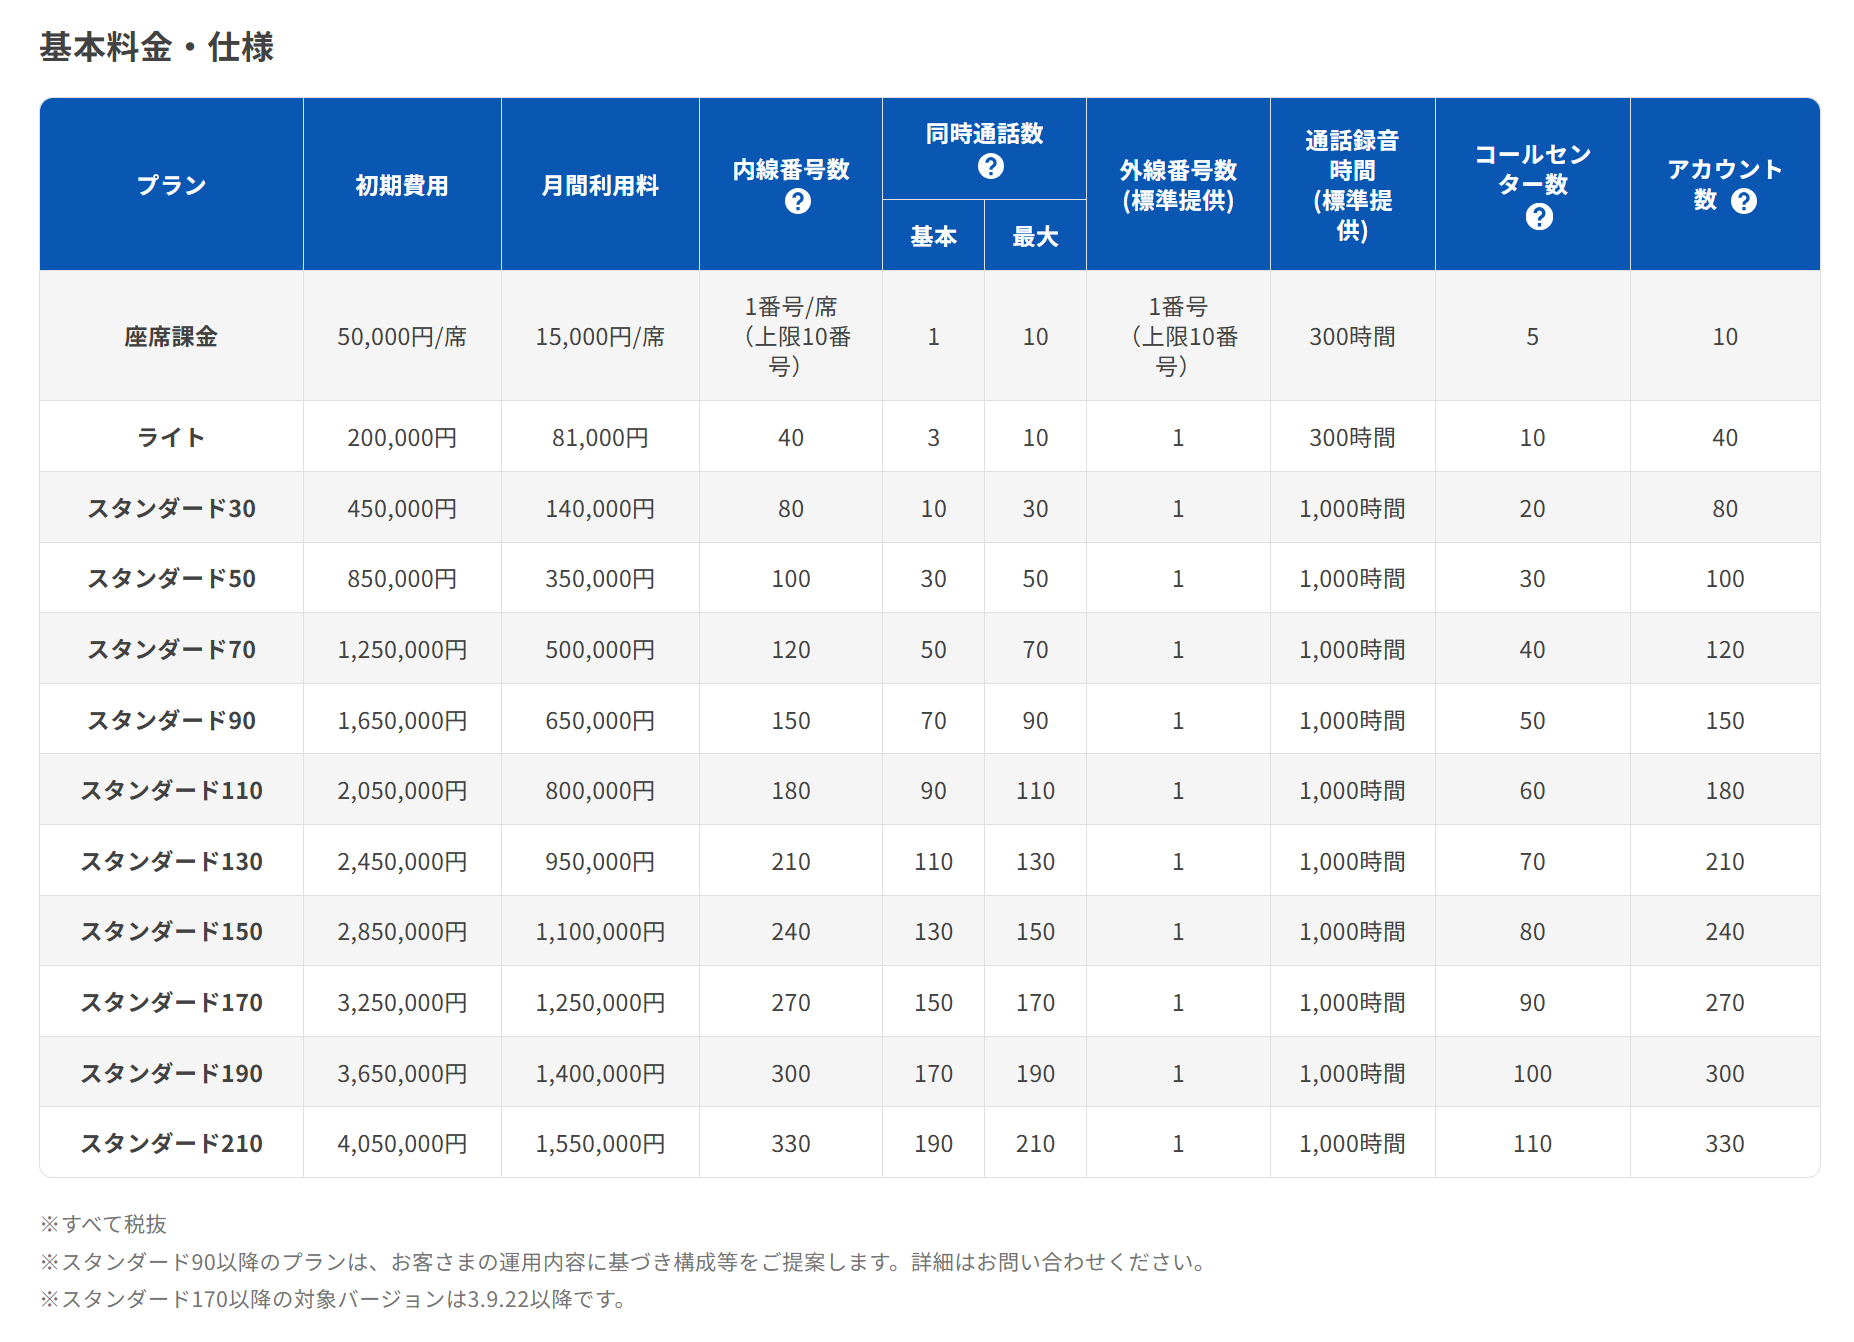This screenshot has height=1342, width=1854.
Task: Select the 初期費用 column header
Action: click(401, 185)
